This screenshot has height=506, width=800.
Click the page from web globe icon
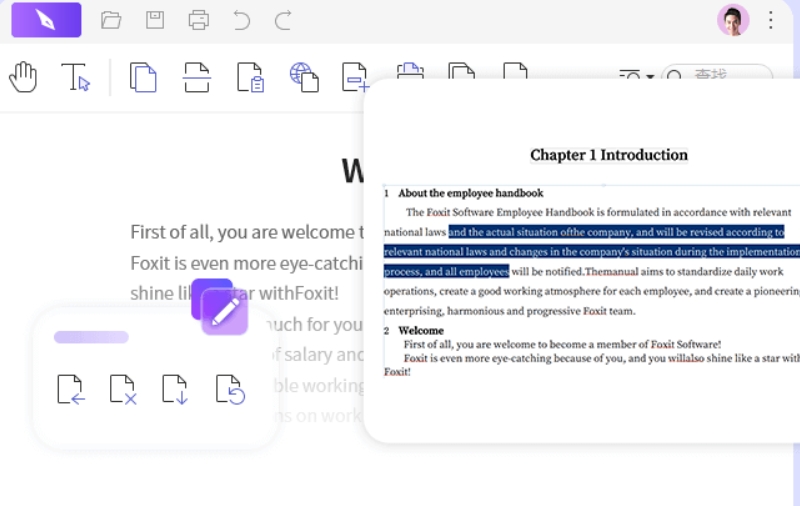pyautogui.click(x=305, y=77)
